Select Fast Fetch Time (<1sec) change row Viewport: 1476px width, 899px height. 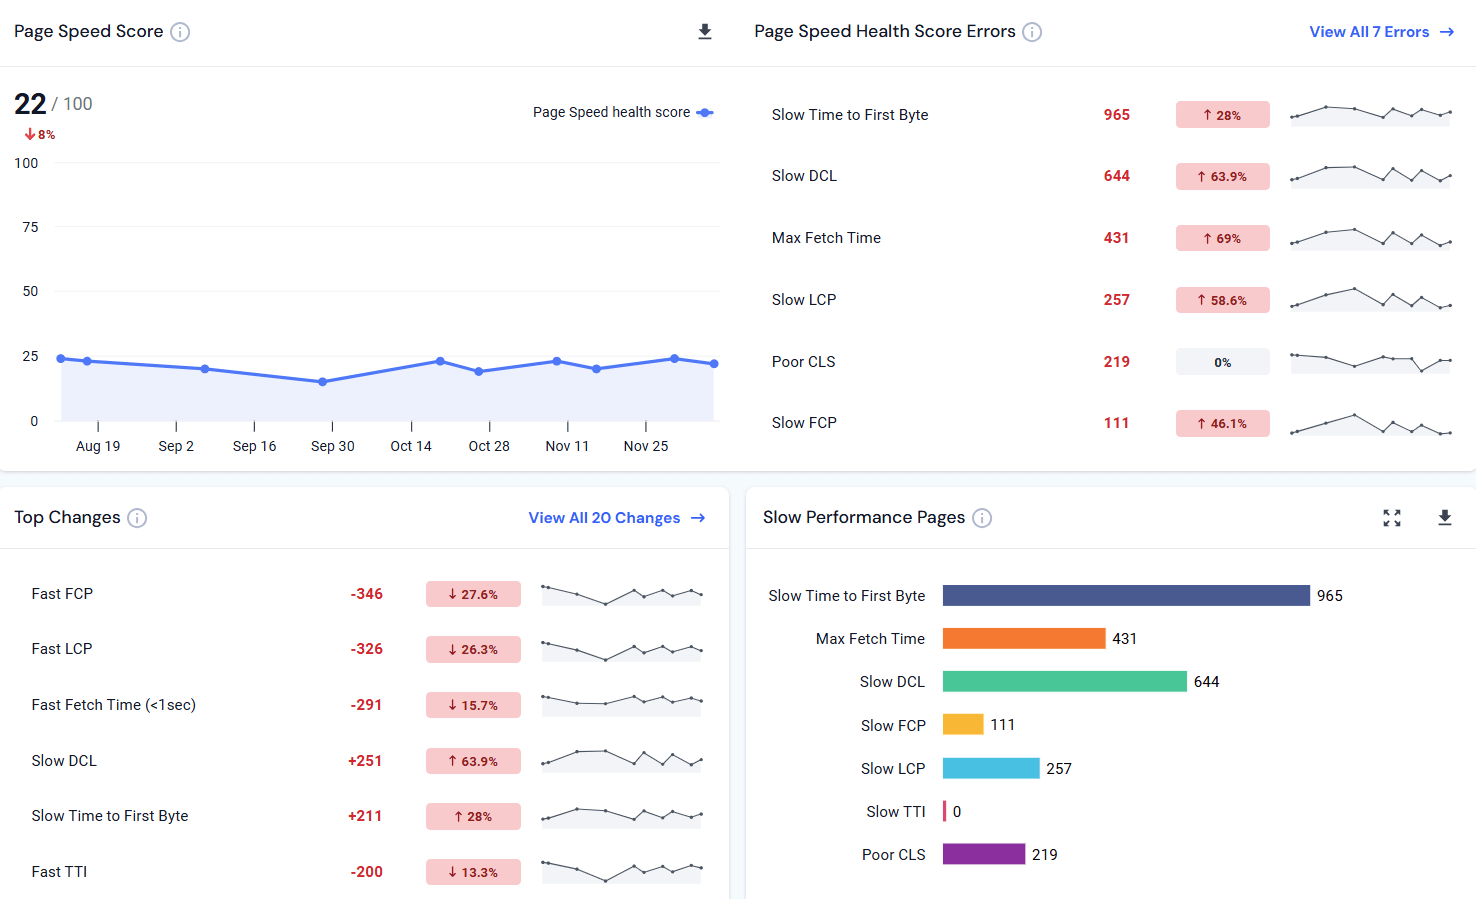(367, 705)
